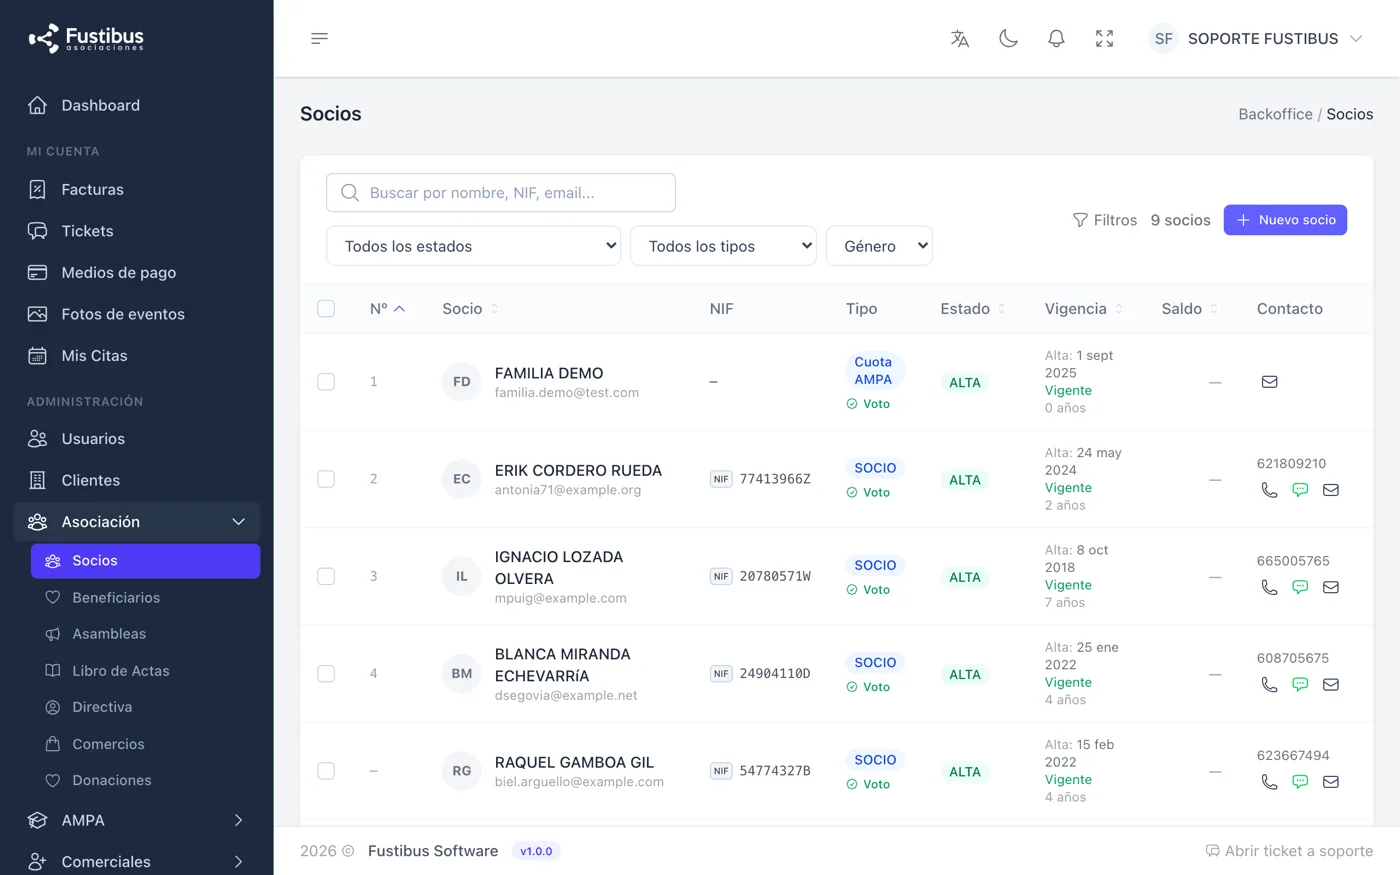Select checkbox for Familia Demo row
The image size is (1400, 875).
point(326,381)
